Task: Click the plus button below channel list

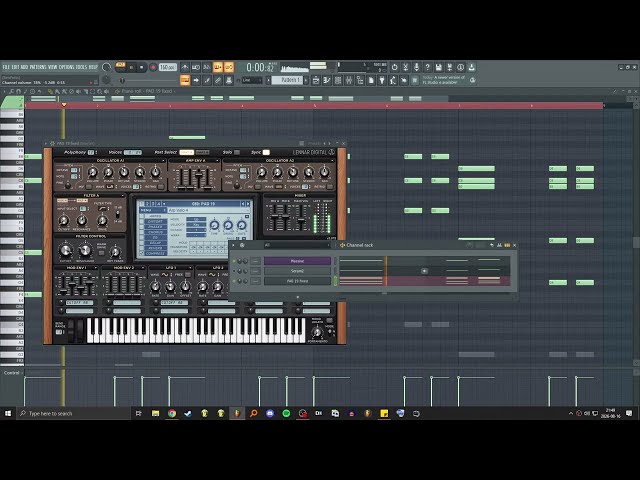Action: (x=297, y=297)
